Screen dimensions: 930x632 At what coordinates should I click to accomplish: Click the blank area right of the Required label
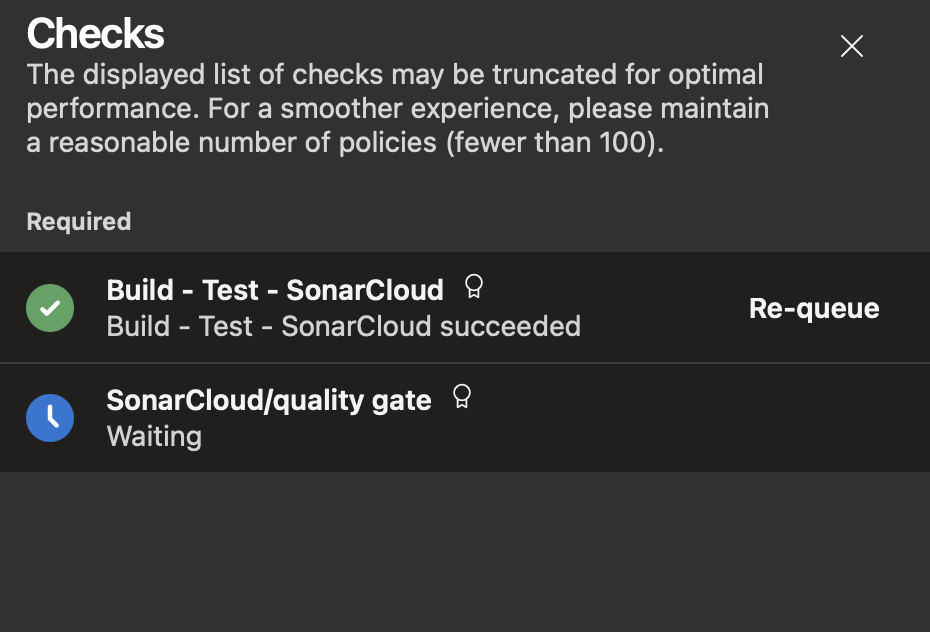tap(528, 222)
